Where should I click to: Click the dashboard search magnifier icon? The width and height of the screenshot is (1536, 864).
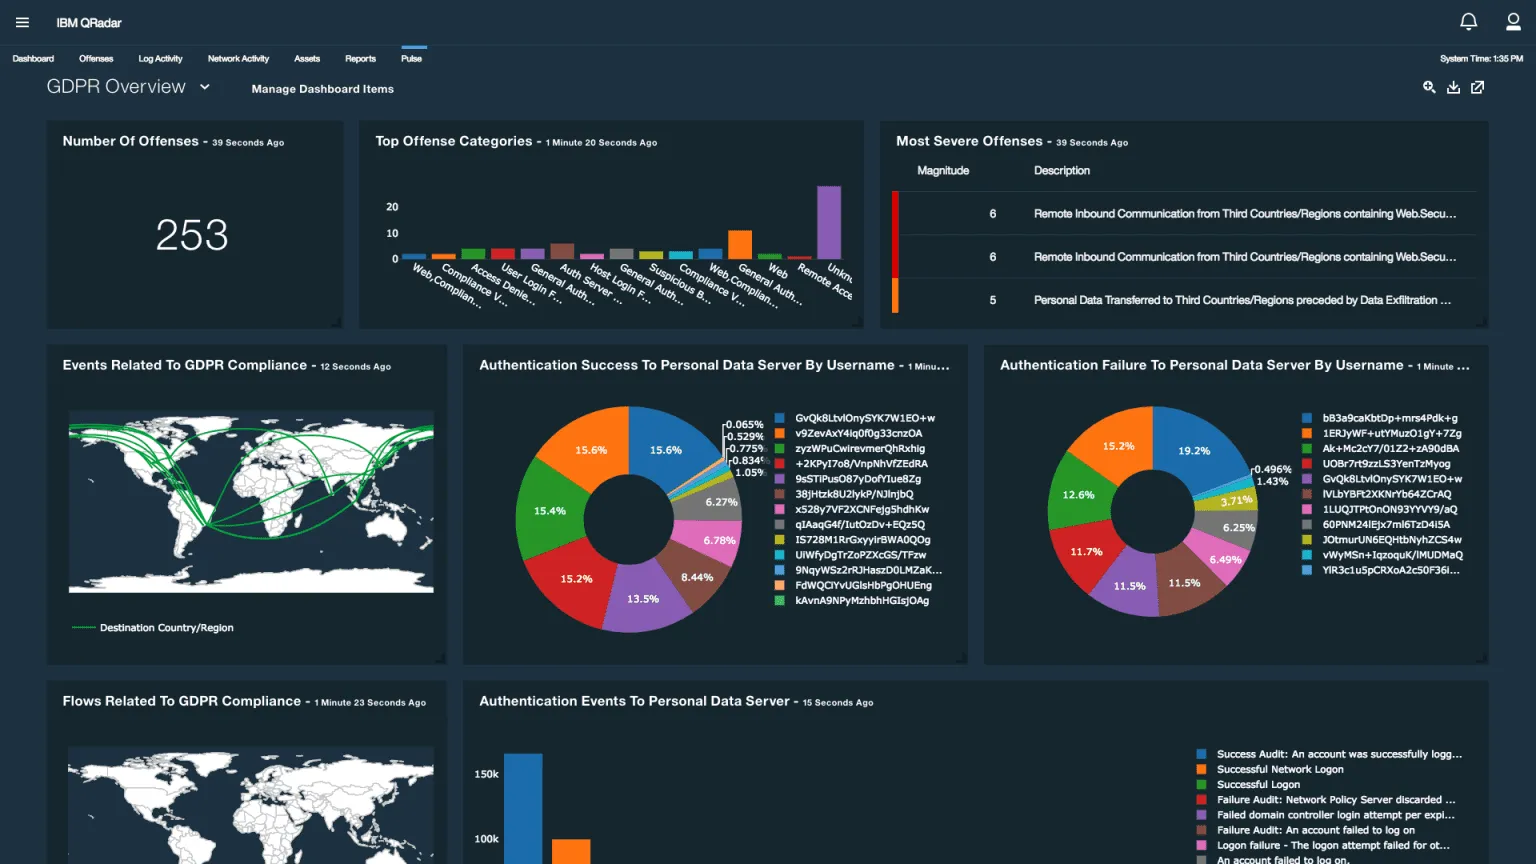(x=1429, y=87)
